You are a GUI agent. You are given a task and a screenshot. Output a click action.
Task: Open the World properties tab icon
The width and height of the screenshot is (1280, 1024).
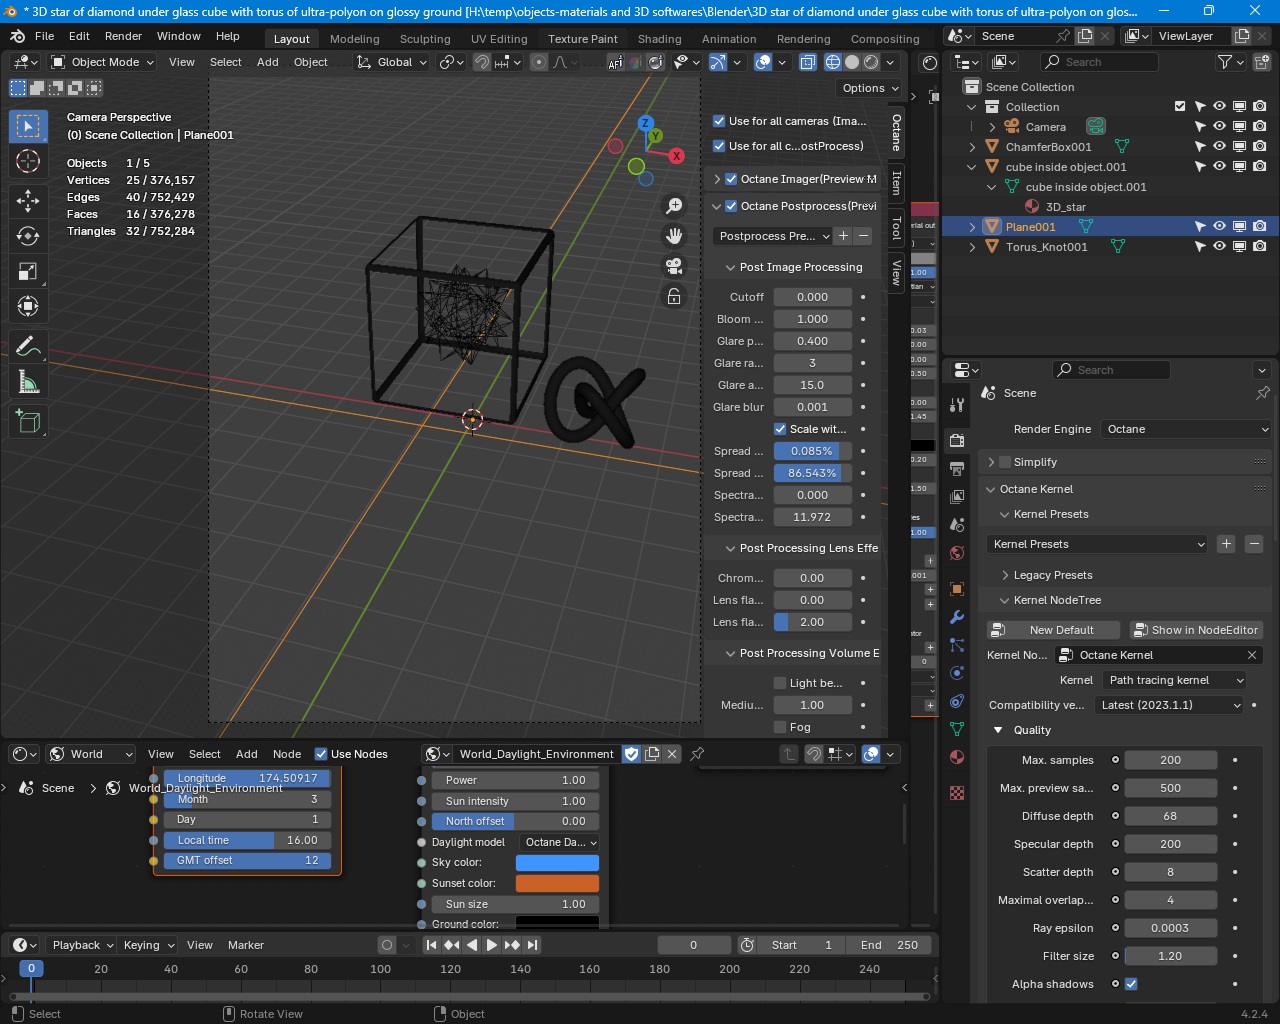click(x=957, y=553)
